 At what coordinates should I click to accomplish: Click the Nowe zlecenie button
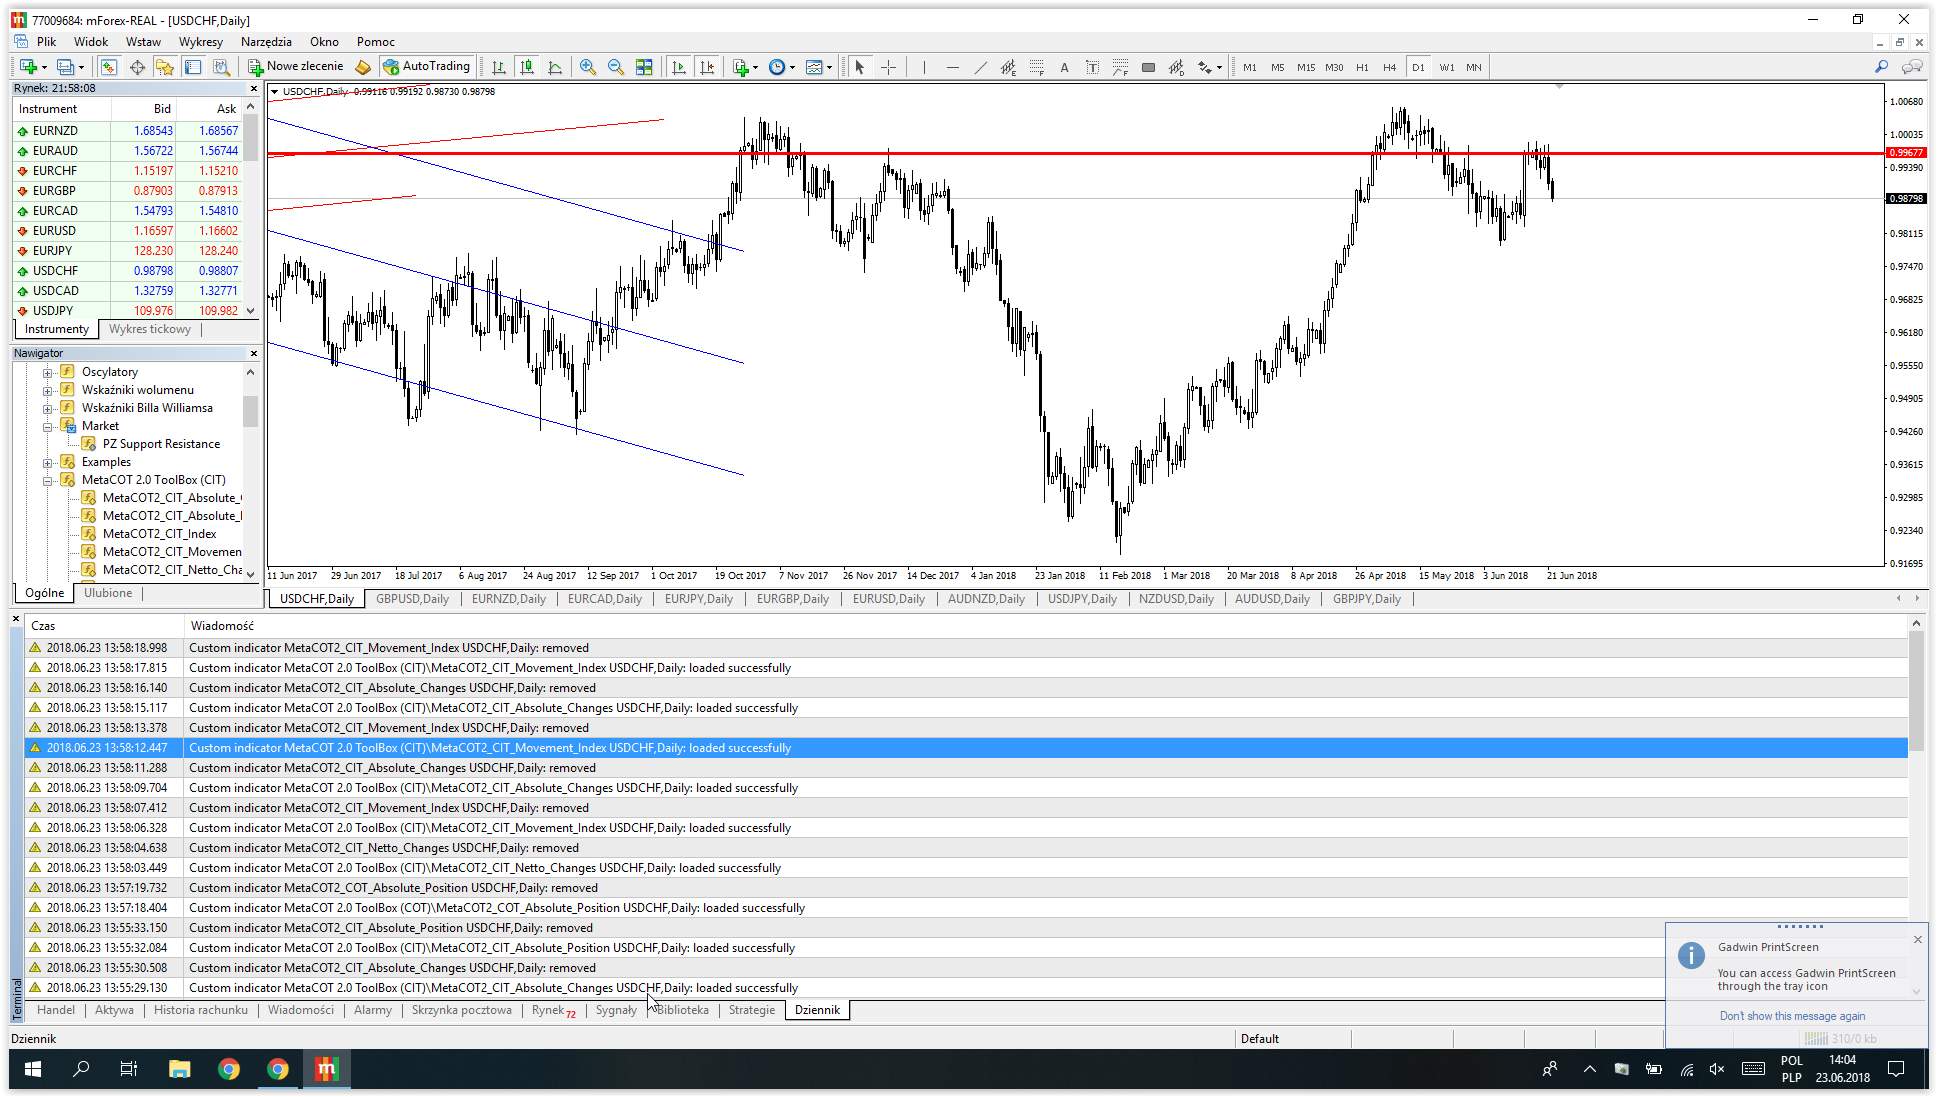coord(296,67)
